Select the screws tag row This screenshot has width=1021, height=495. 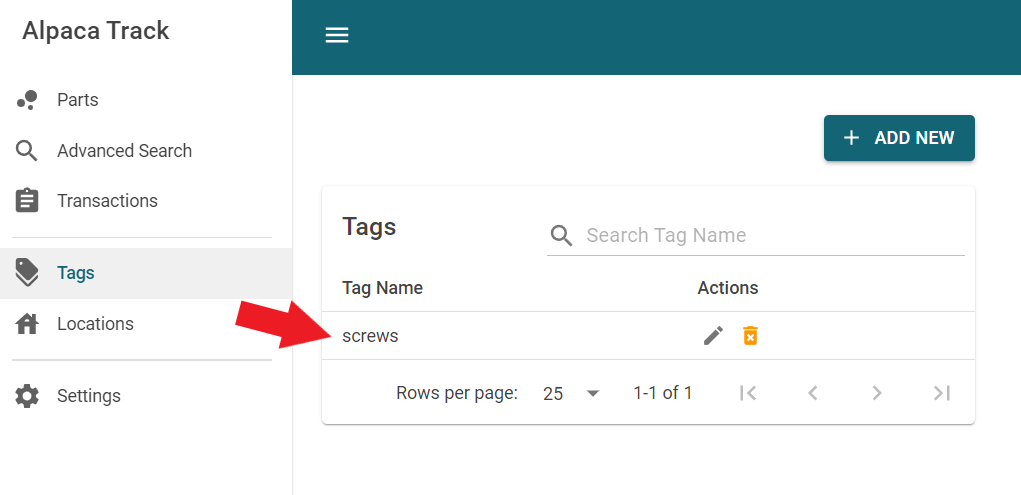(371, 336)
